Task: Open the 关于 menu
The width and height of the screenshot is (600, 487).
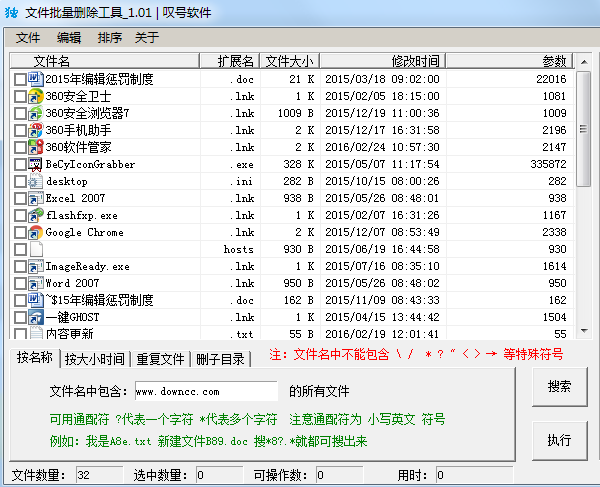Action: click(147, 37)
